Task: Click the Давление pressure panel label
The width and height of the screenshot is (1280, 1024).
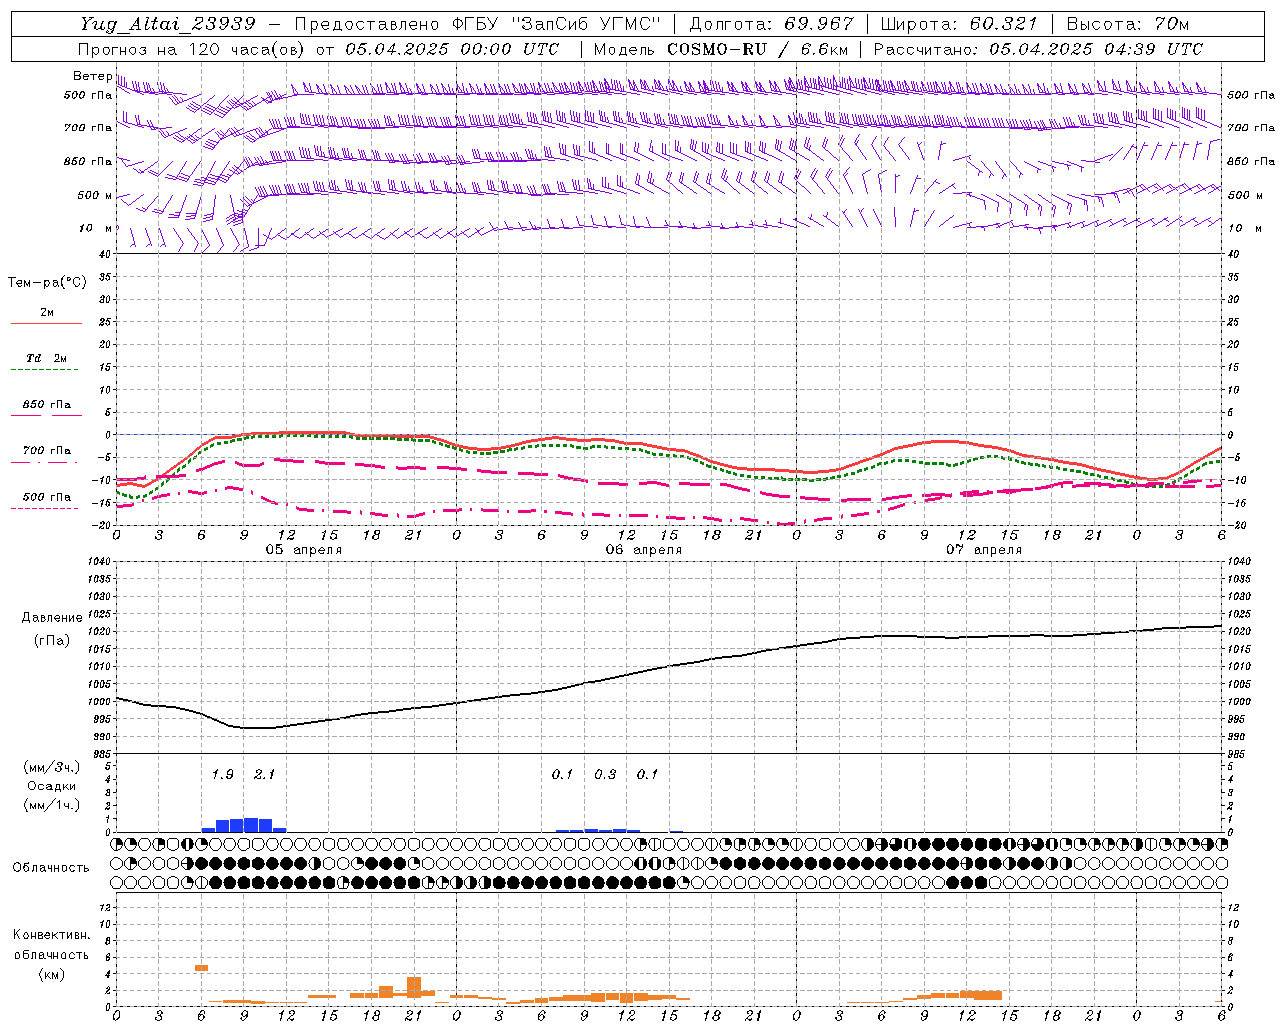Action: click(x=52, y=618)
